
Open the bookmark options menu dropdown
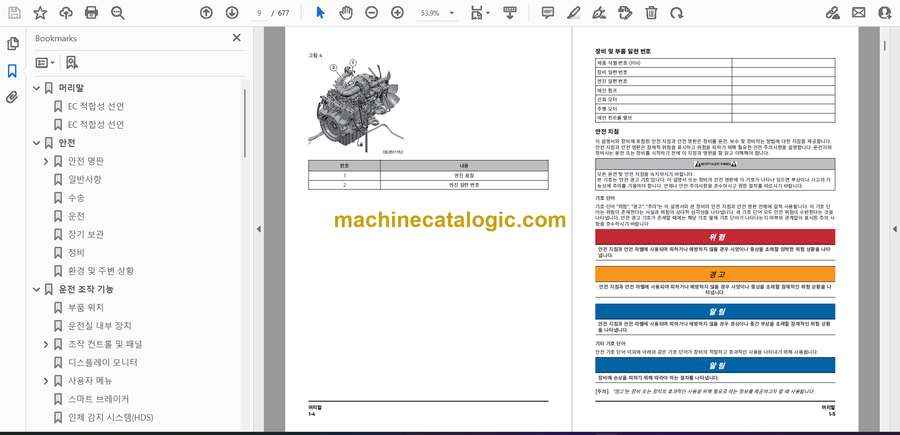point(45,62)
